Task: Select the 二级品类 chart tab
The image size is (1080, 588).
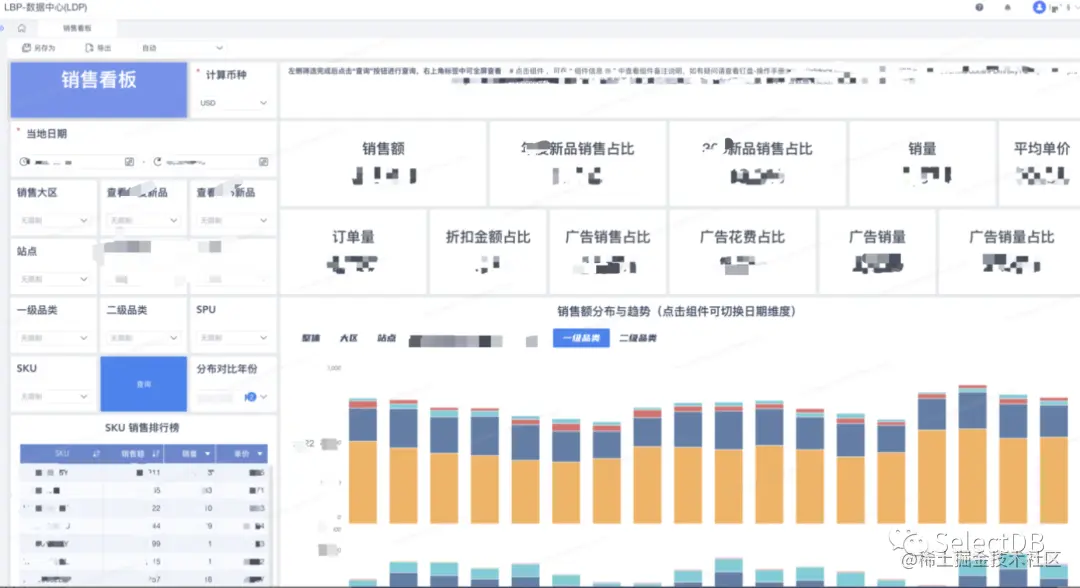Action: [x=638, y=338]
